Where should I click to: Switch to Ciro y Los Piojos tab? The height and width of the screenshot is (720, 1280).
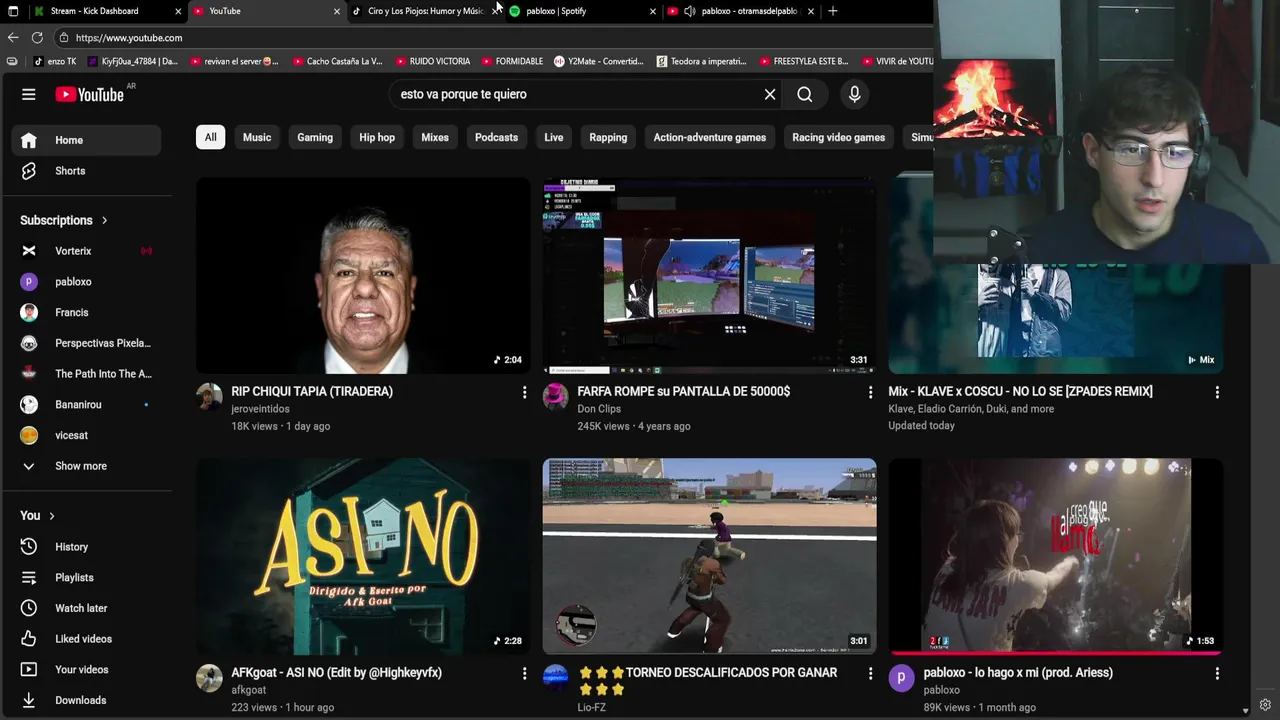coord(425,11)
